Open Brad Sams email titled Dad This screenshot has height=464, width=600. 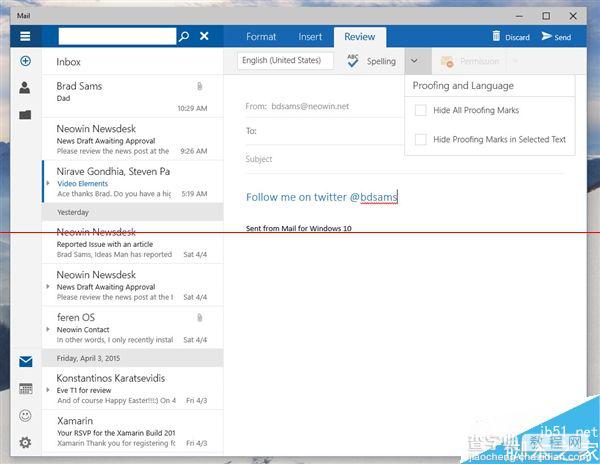(x=132, y=96)
